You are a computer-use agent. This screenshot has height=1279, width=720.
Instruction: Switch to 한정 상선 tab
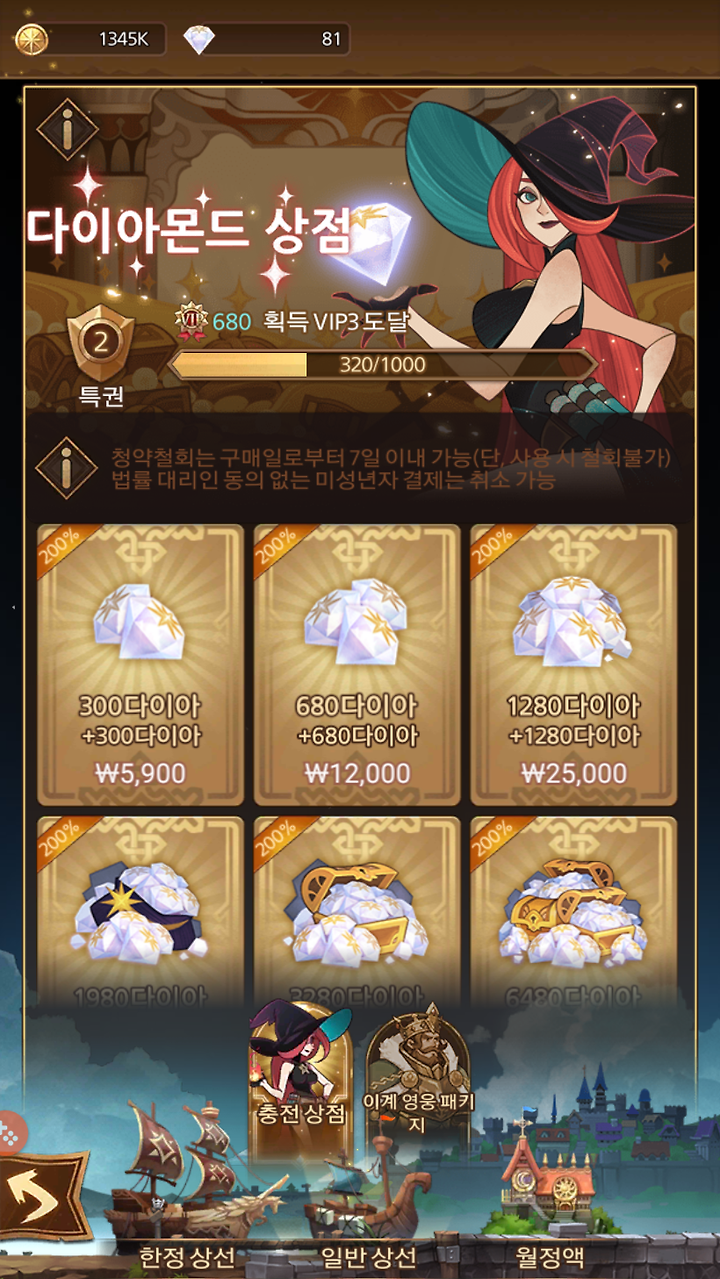pyautogui.click(x=187, y=1256)
